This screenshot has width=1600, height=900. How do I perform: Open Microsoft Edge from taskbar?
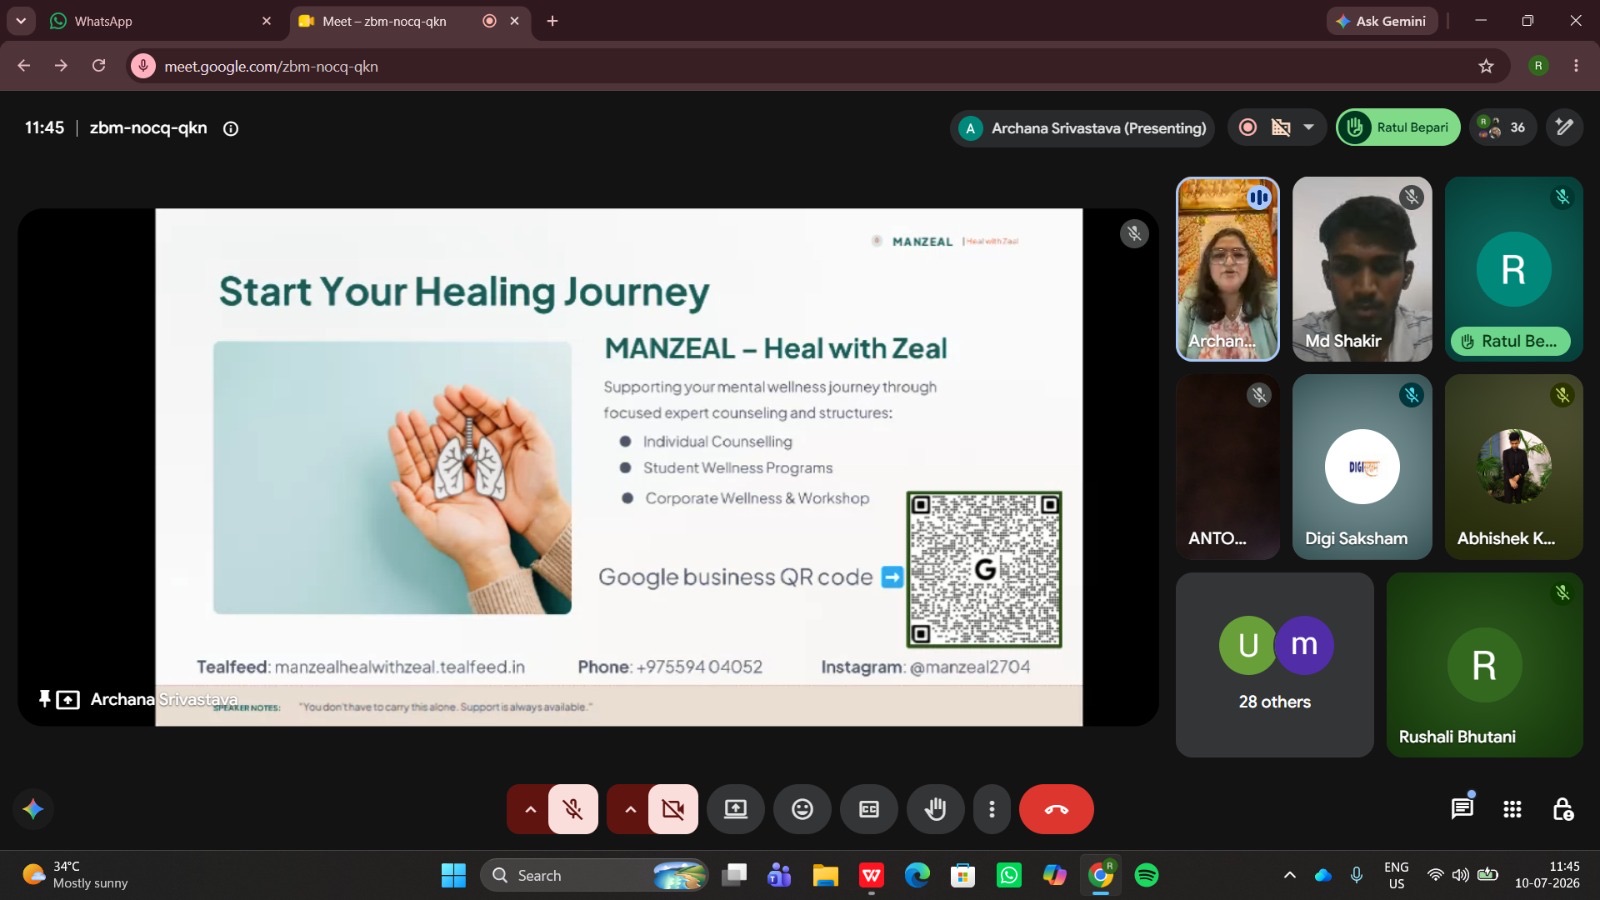[x=917, y=875]
